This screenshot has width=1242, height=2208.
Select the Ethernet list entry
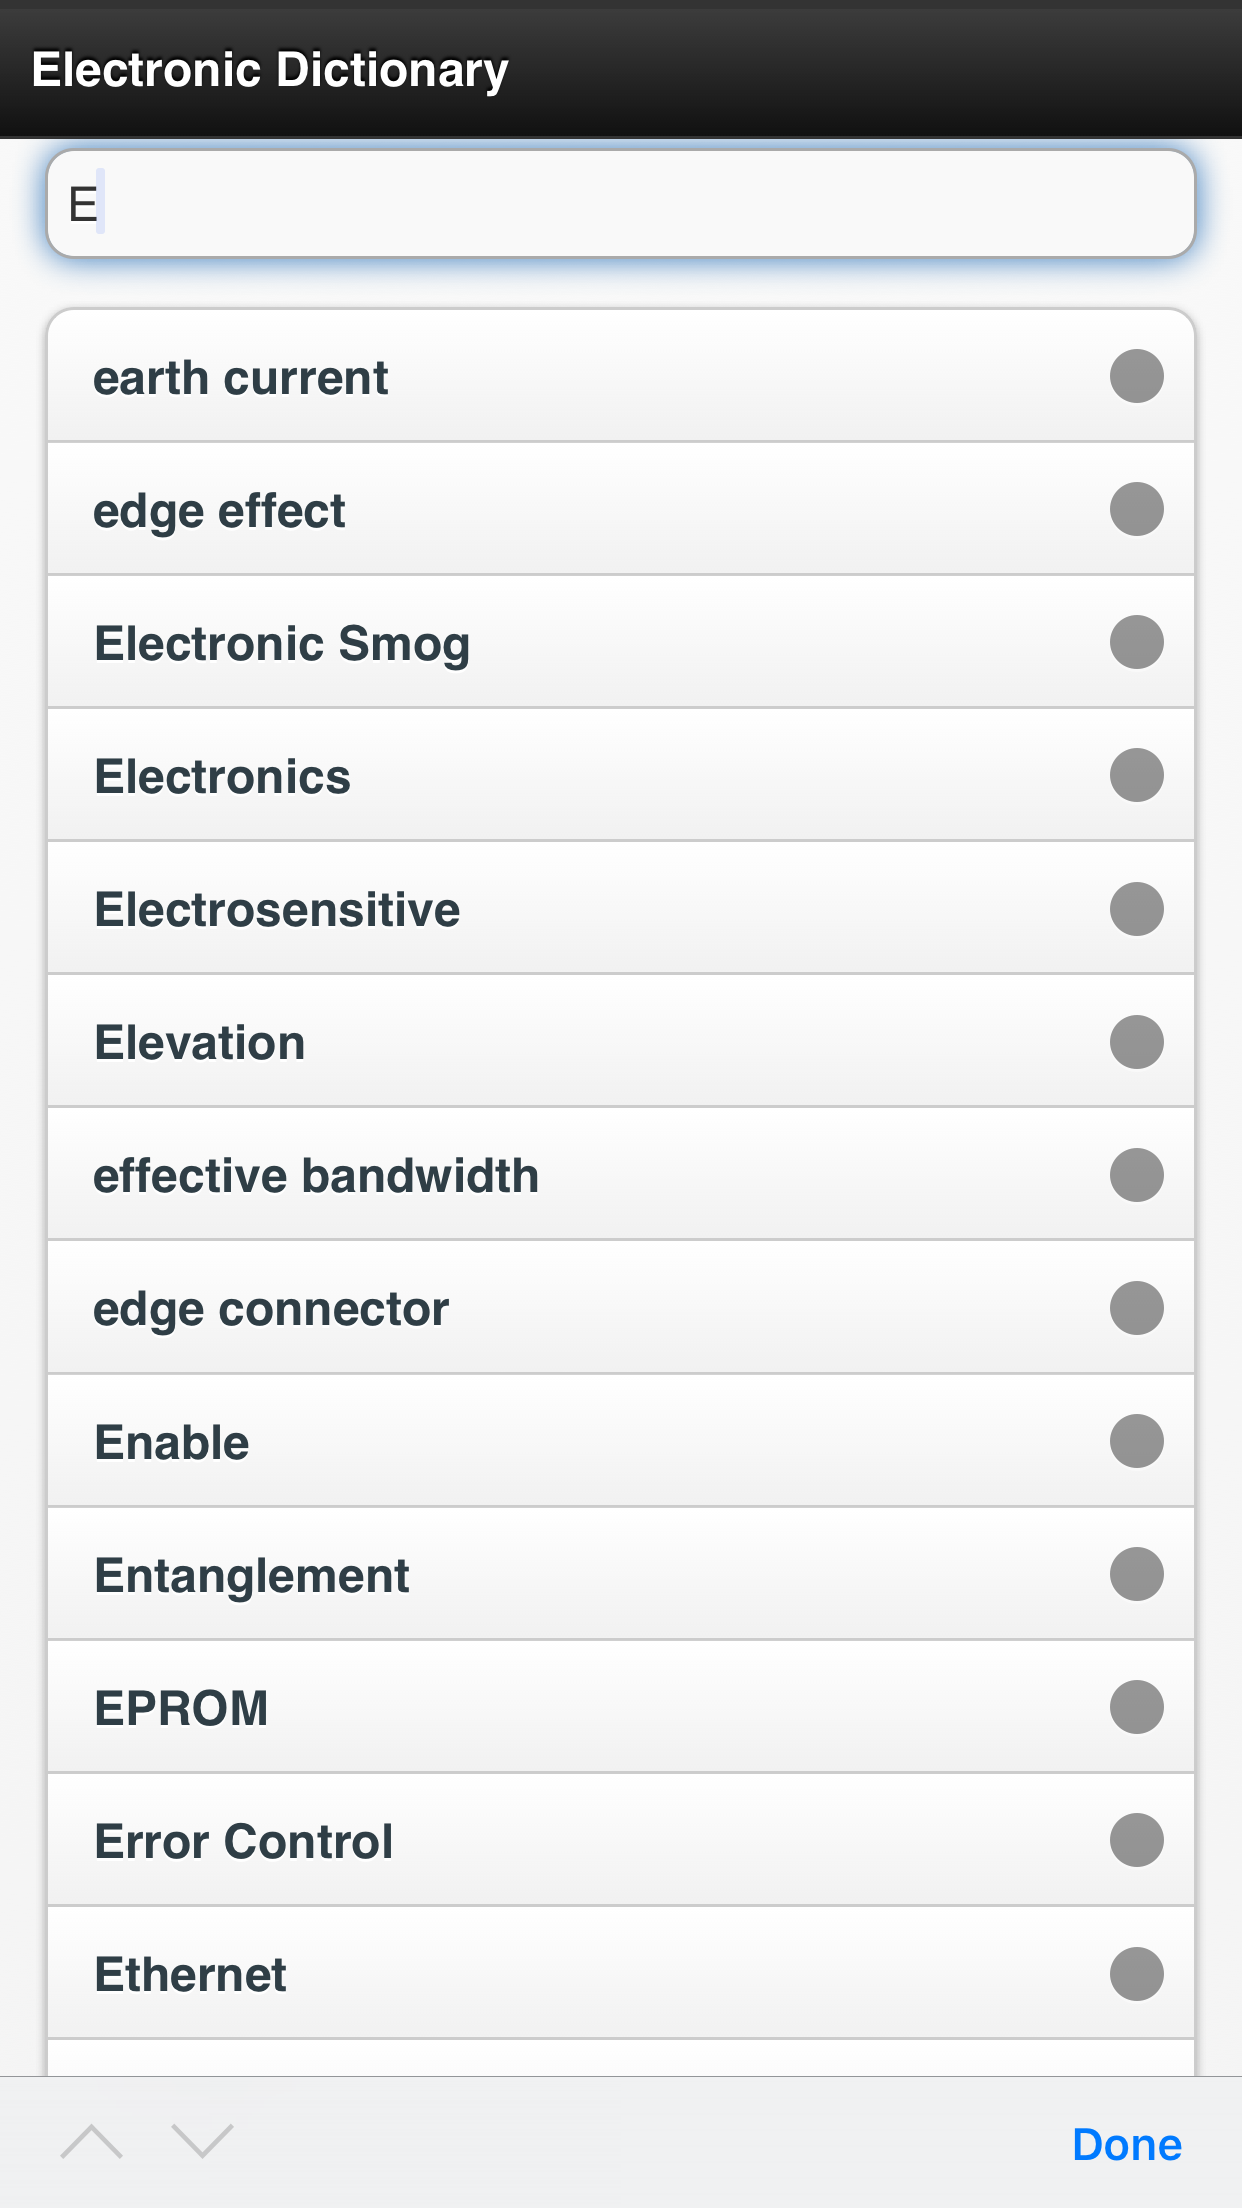coord(500,1973)
